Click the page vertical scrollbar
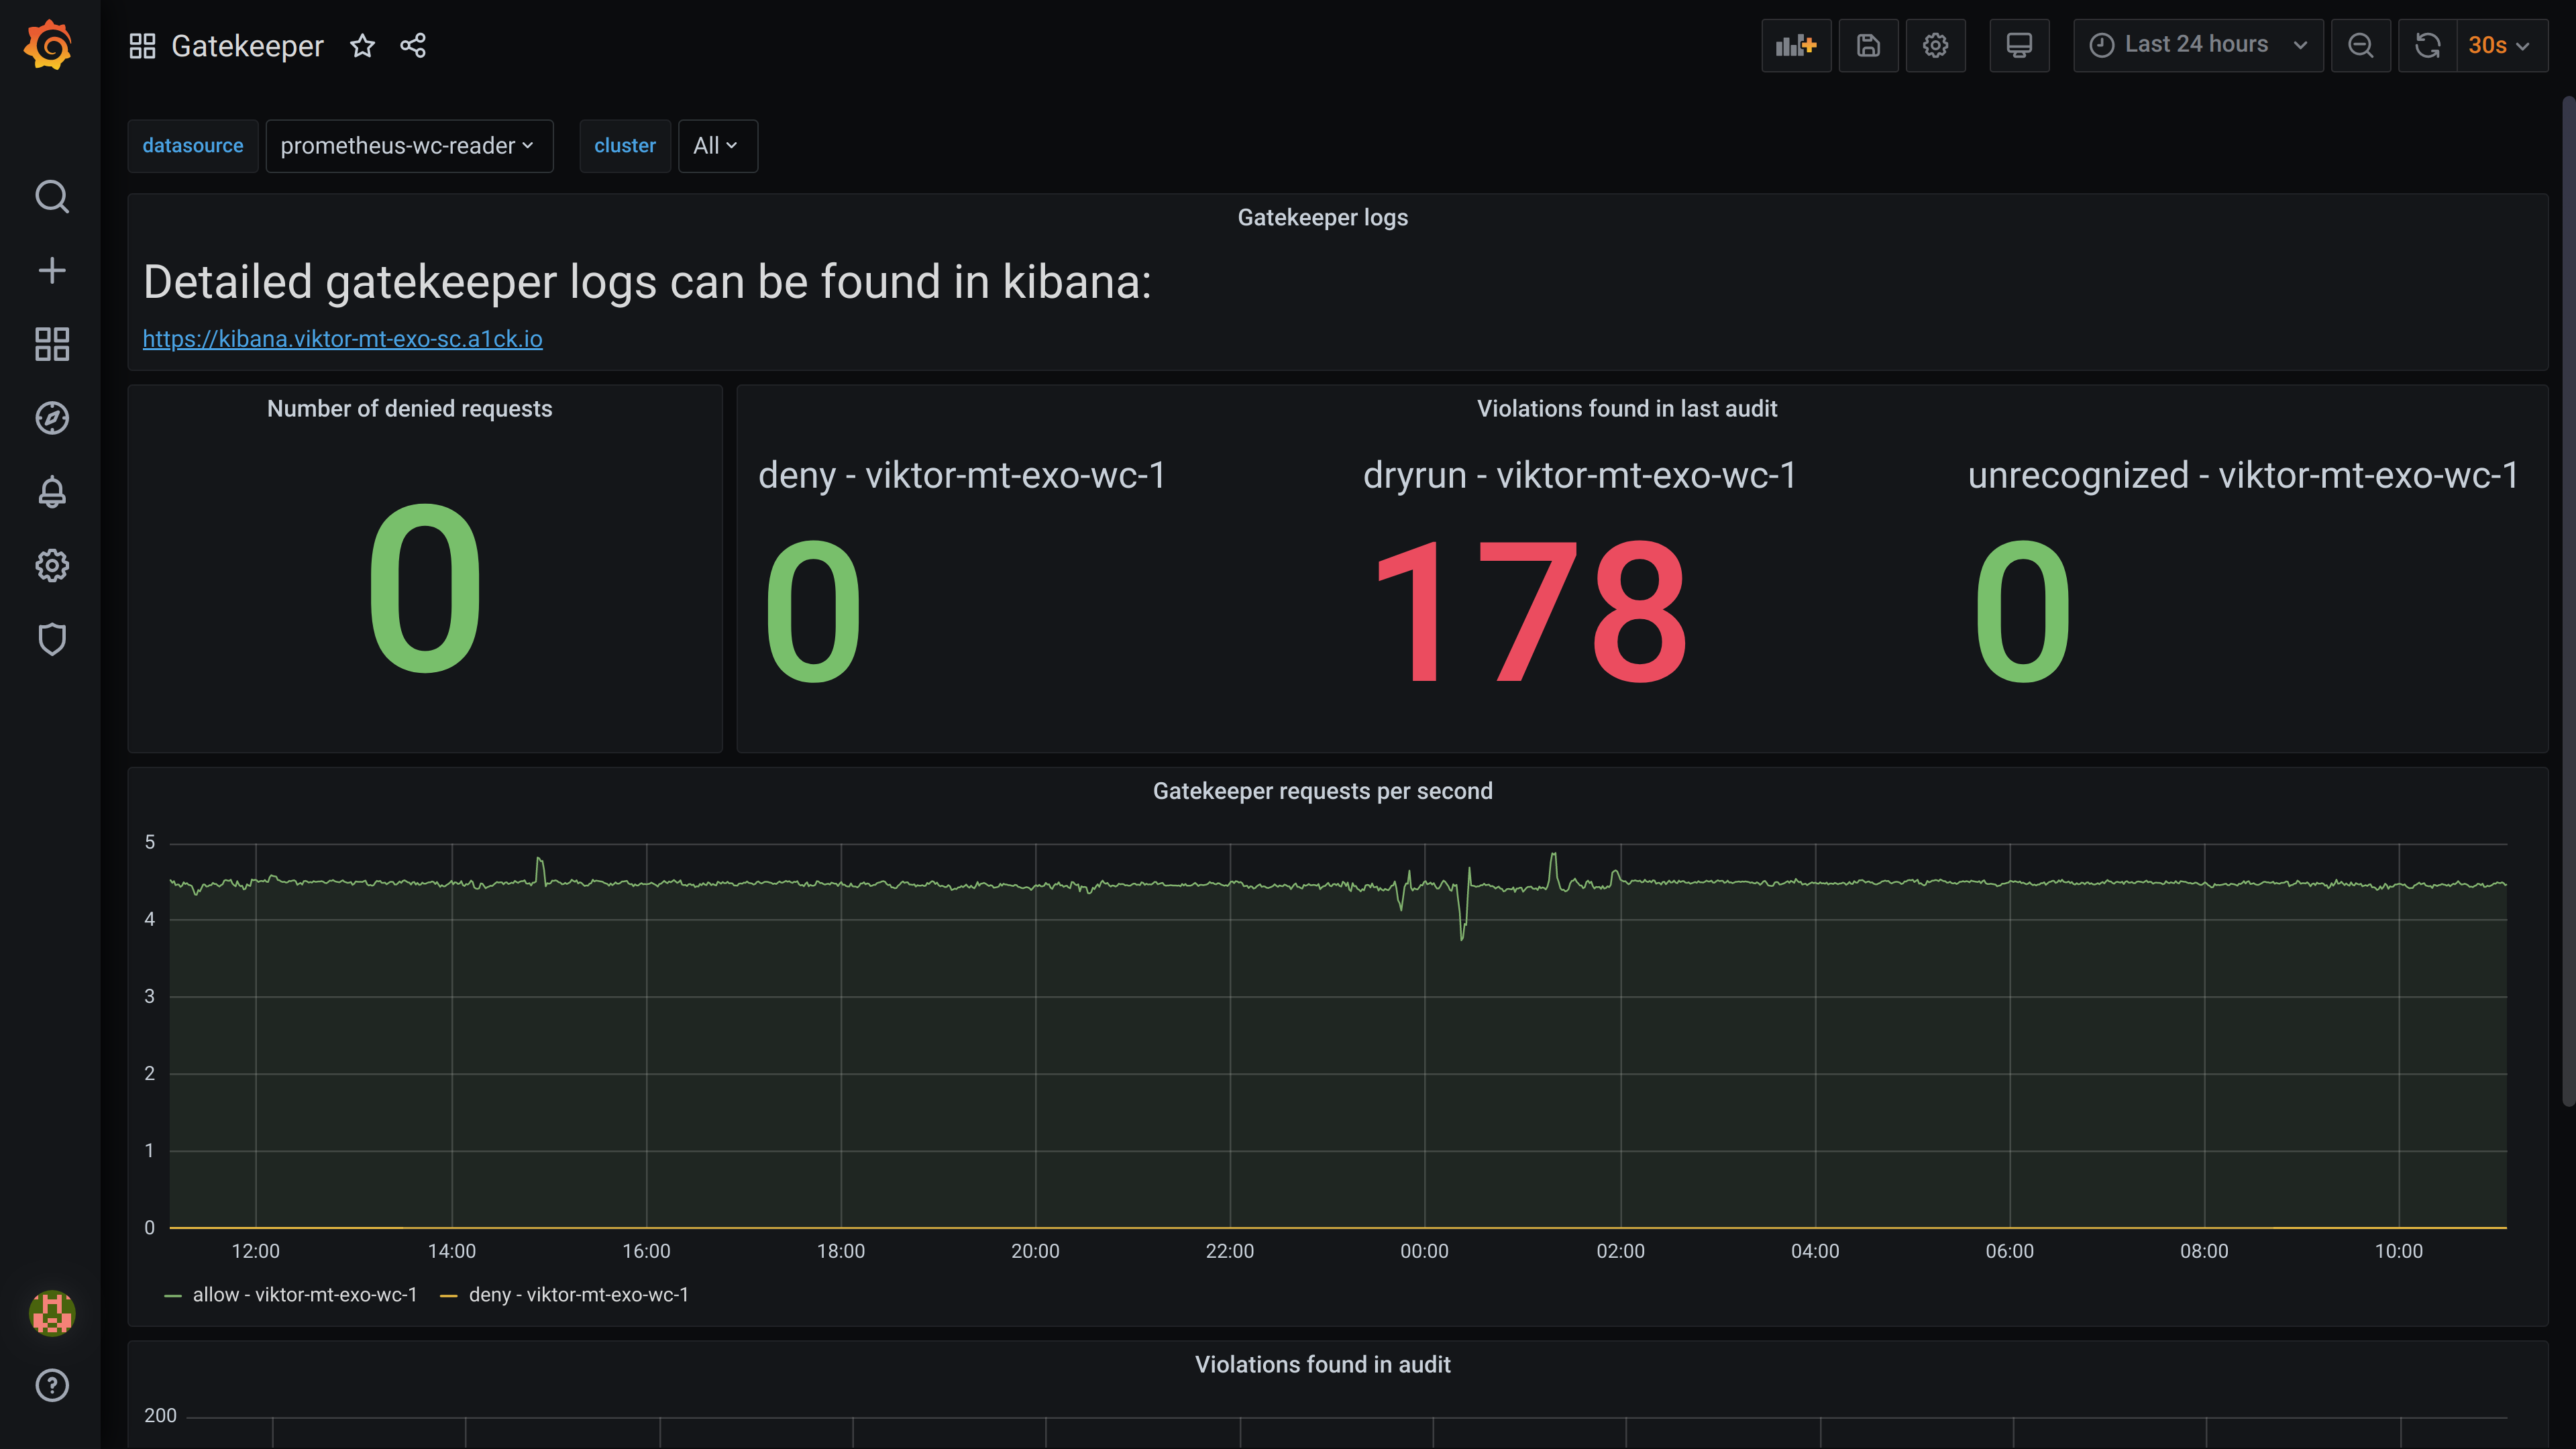2576x1449 pixels. click(2569, 600)
